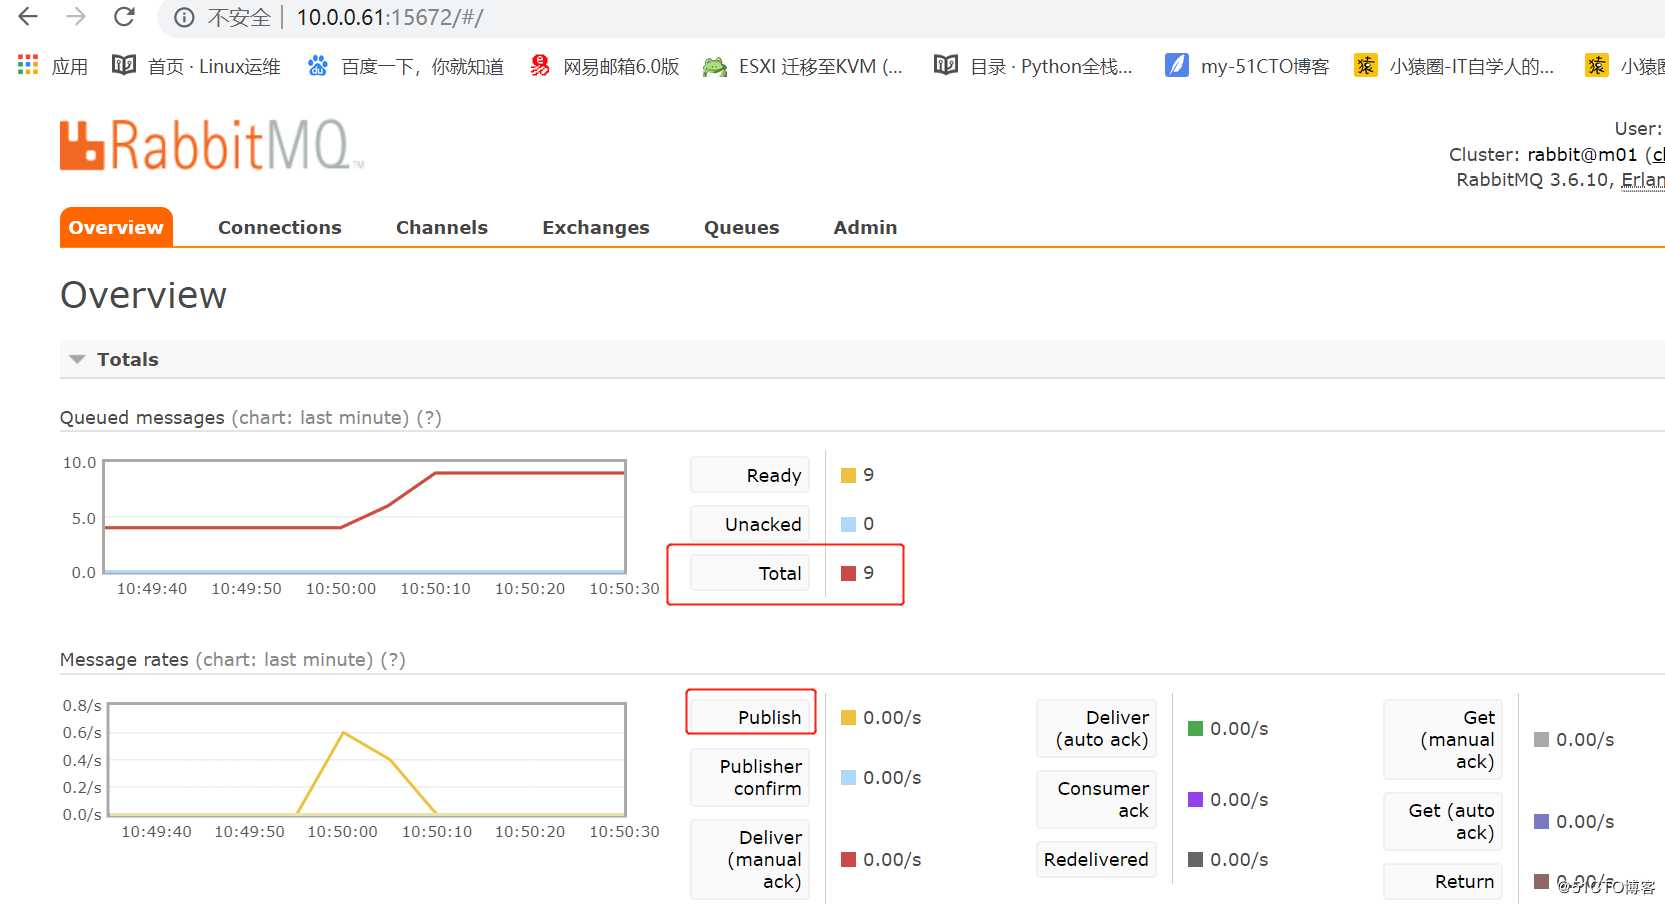Click the Publish rate label

[750, 717]
